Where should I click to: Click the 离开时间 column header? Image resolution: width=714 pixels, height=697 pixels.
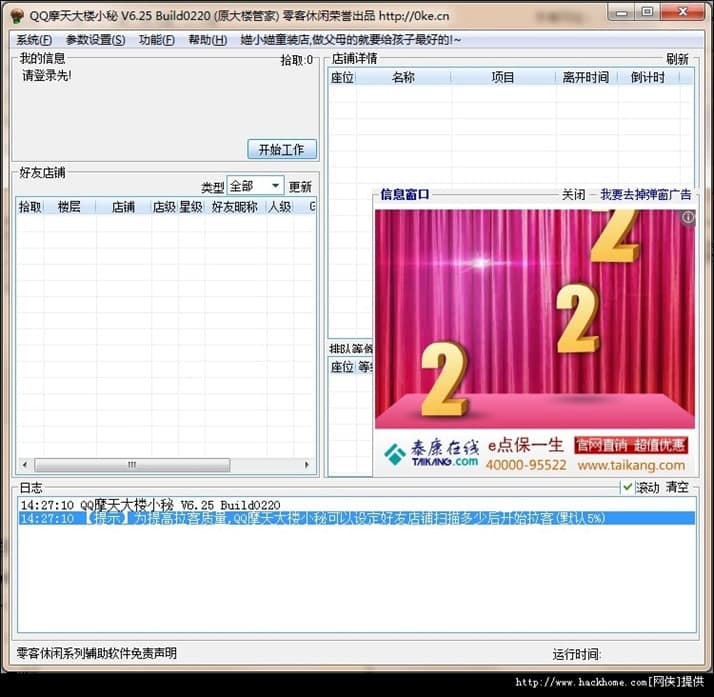point(586,77)
